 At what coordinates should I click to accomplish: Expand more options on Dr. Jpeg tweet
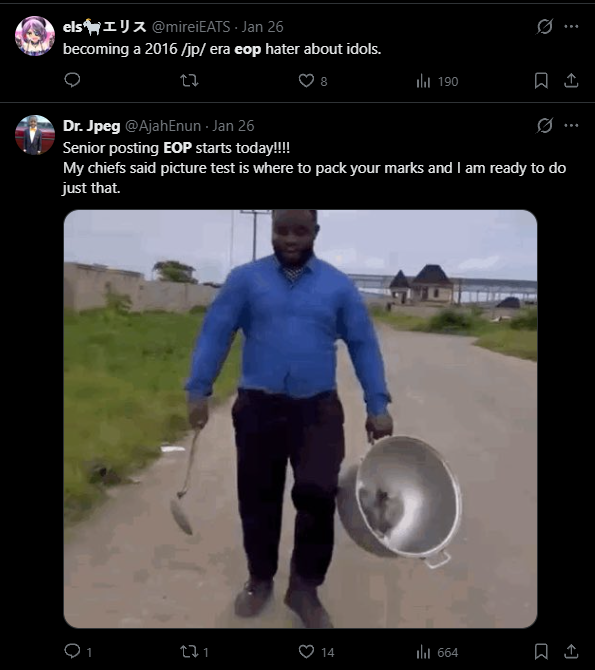pyautogui.click(x=571, y=126)
